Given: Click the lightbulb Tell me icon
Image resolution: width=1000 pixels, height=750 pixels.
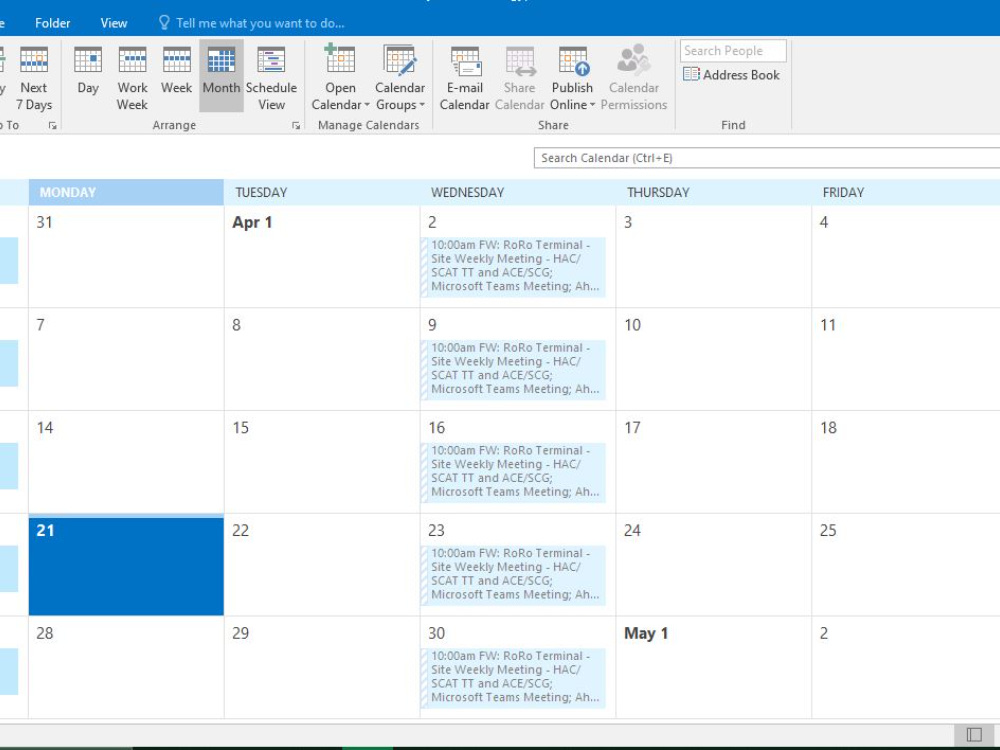Looking at the screenshot, I should (x=164, y=23).
